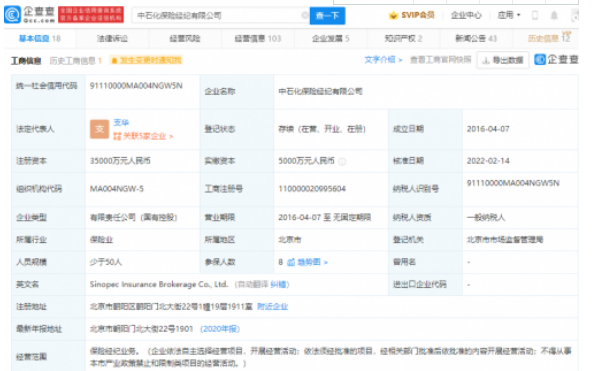The width and height of the screenshot is (602, 371).
Task: Open 查看工商官网快照 link
Action: tap(440, 60)
